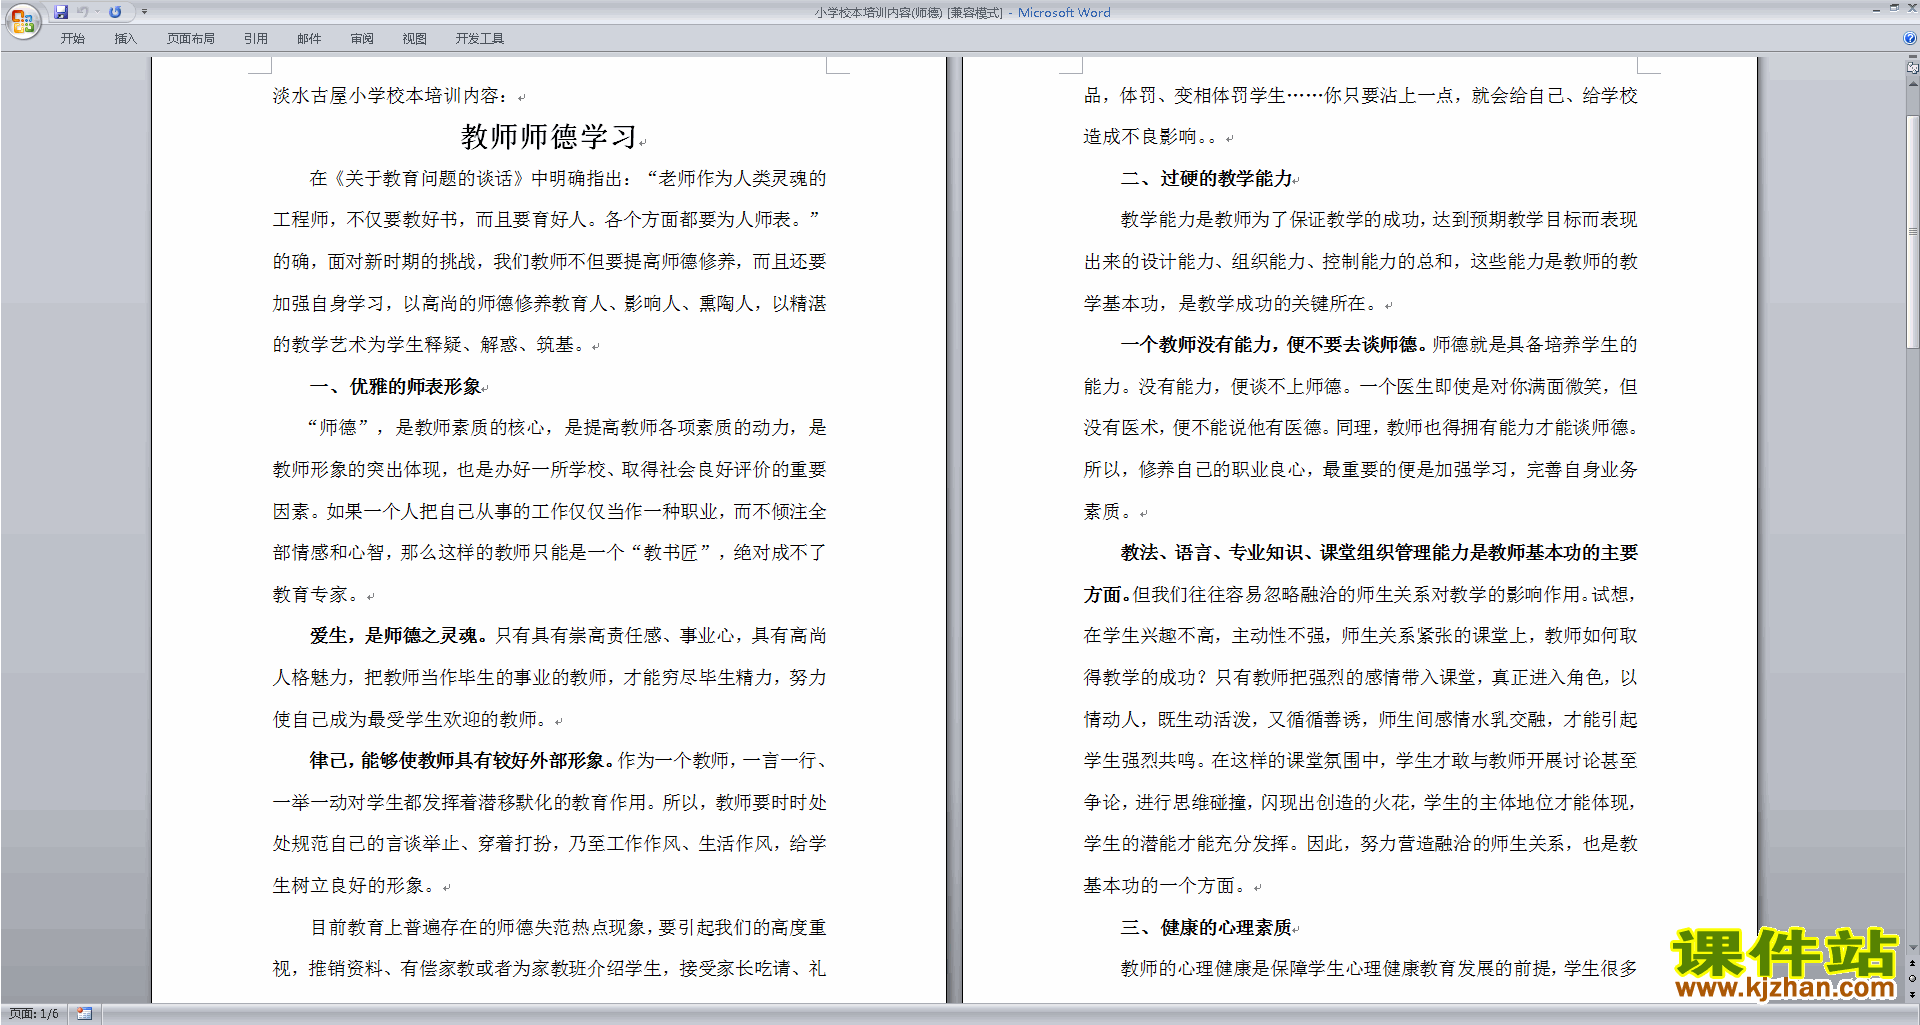Viewport: 1920px width, 1025px height.
Task: Expand Customize Quick Access Toolbar menu
Action: click(x=144, y=12)
